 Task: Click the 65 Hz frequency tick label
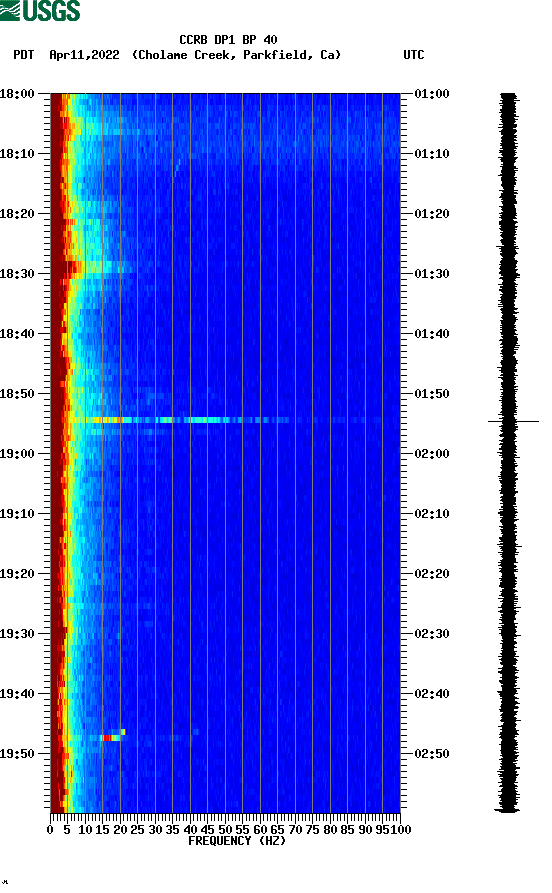tap(277, 830)
